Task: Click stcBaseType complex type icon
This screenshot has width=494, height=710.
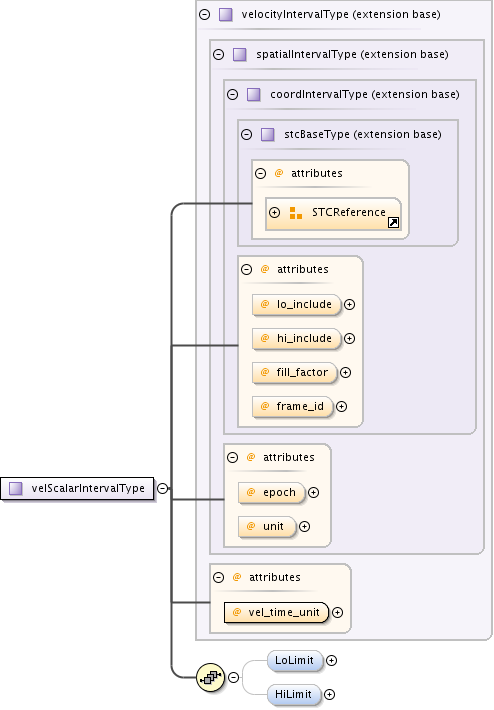Action: click(x=268, y=134)
